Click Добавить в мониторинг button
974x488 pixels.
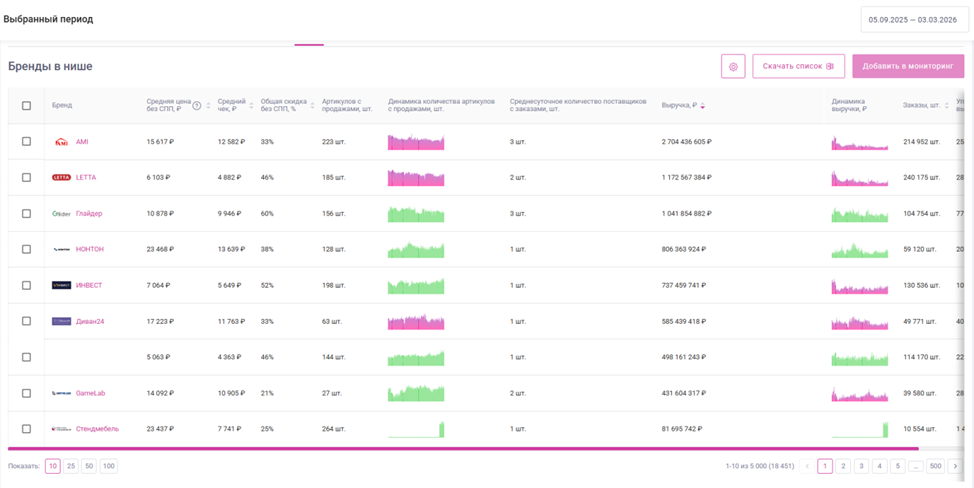click(908, 66)
